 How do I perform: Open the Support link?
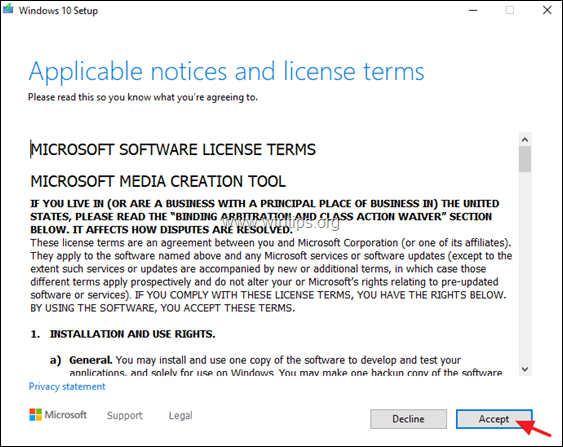point(125,415)
